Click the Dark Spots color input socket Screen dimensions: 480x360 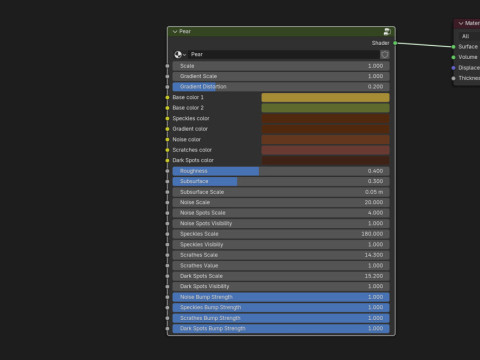[167, 160]
